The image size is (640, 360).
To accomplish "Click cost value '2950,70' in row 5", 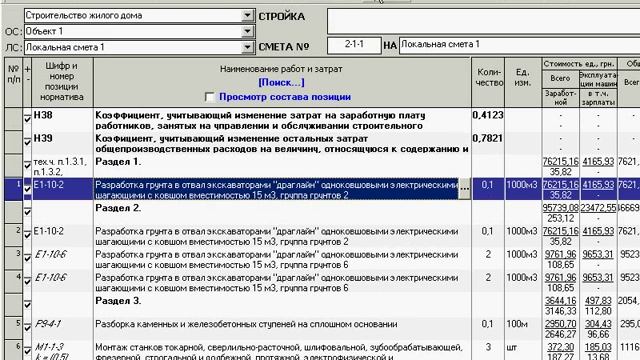I will click(x=560, y=324).
